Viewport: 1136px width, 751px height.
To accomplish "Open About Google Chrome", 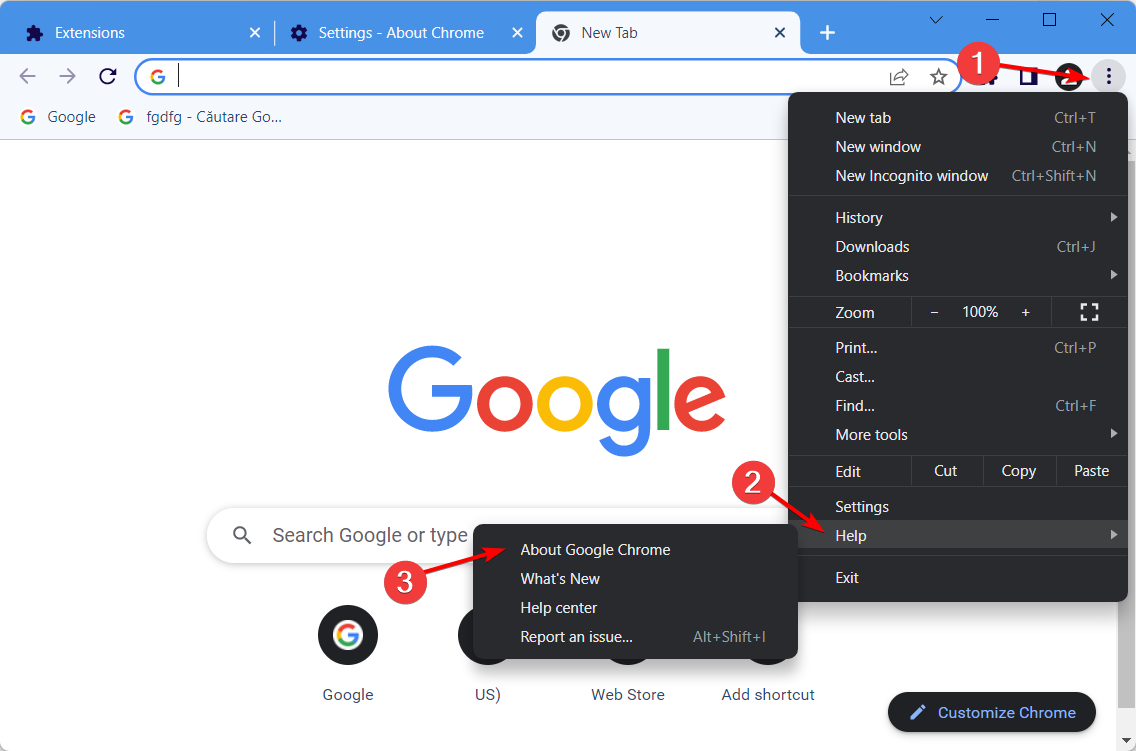I will coord(635,550).
